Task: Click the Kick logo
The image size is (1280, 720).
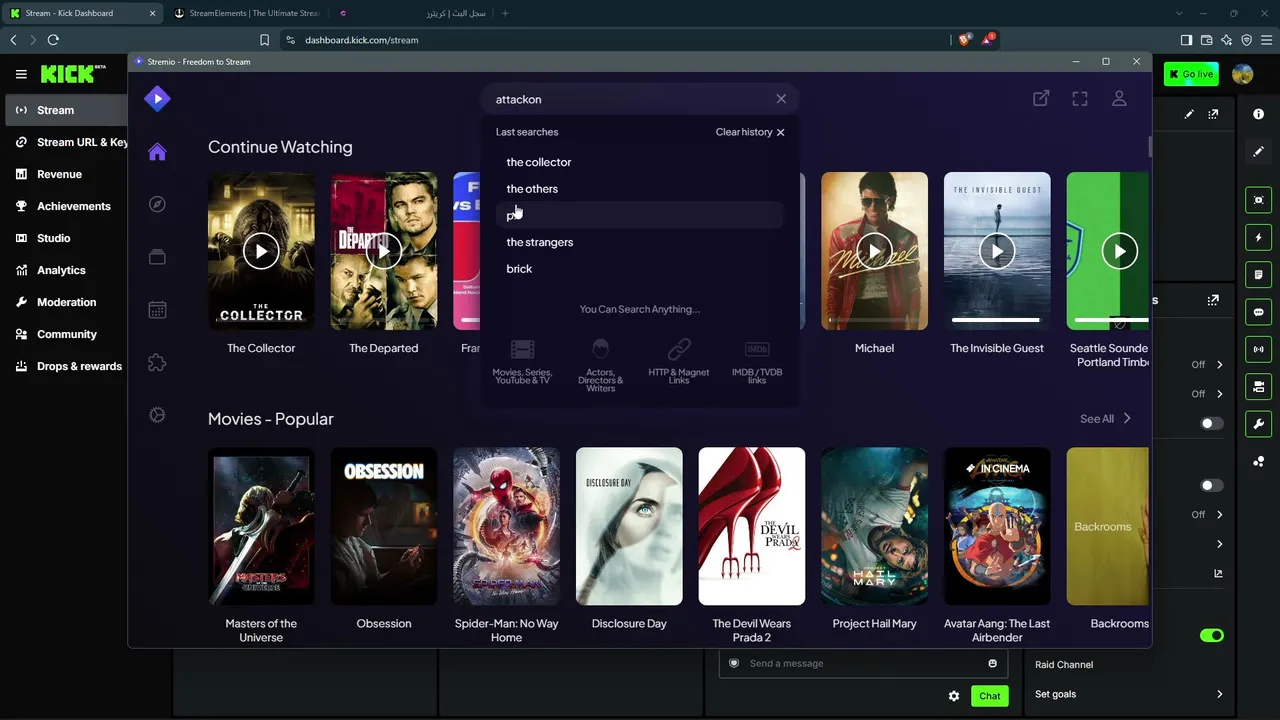Action: click(x=72, y=74)
